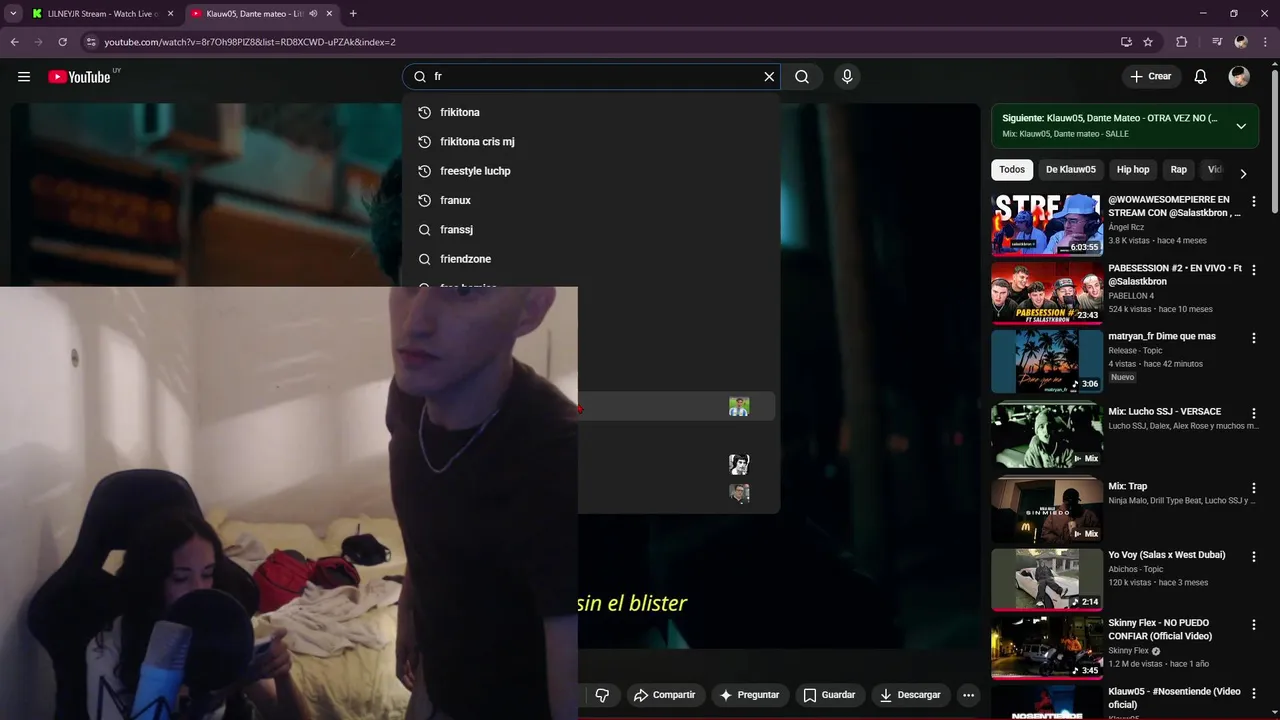Viewport: 1280px width, 720px height.
Task: Choose the 'freestyle luchp' suggestion
Action: 590,171
